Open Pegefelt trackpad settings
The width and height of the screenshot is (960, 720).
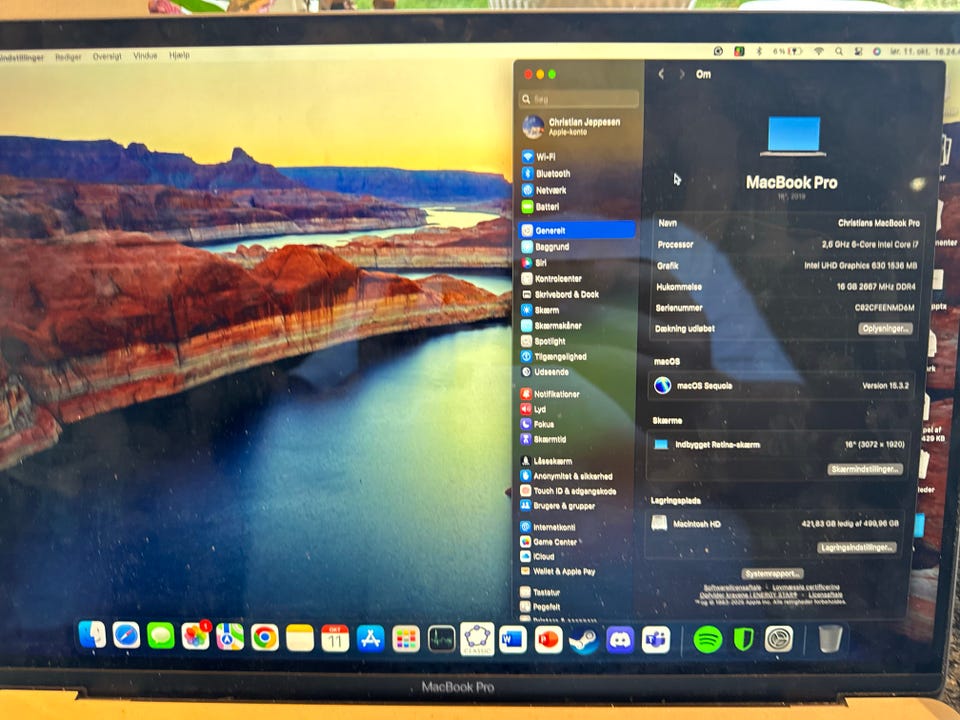click(540, 607)
